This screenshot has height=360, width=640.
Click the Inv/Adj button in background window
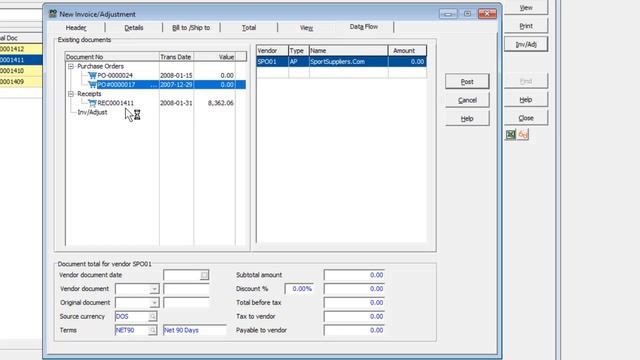tap(526, 44)
